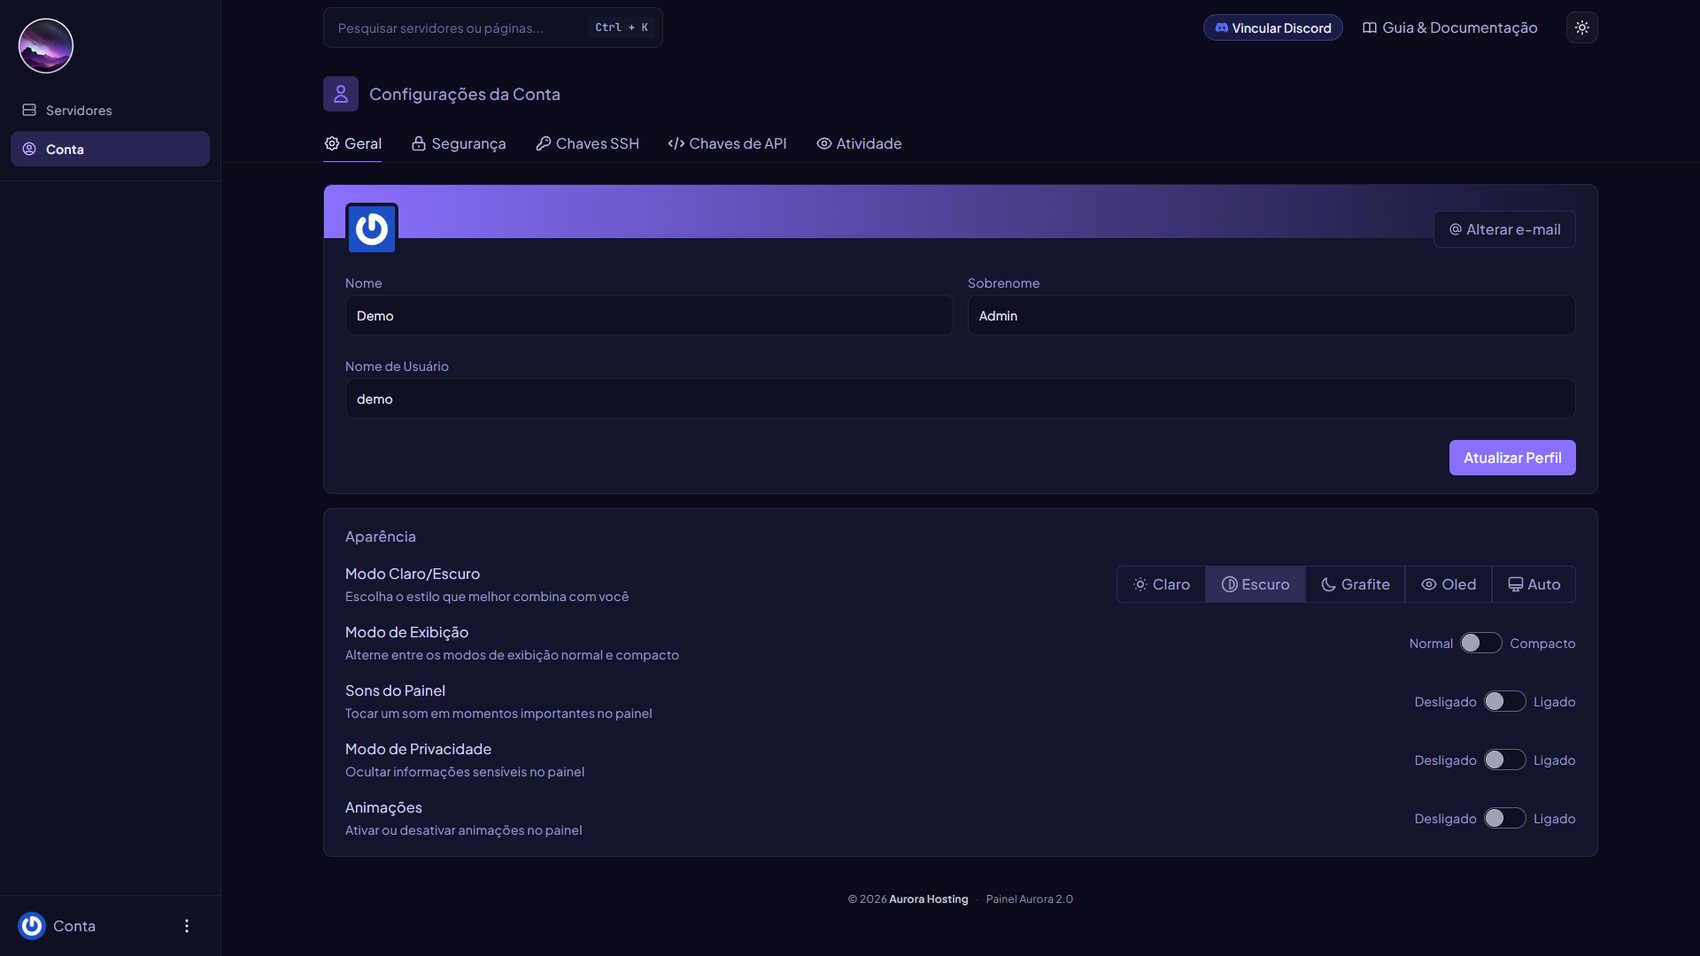Click the Sobrenome input field
1700x956 pixels.
(1271, 315)
